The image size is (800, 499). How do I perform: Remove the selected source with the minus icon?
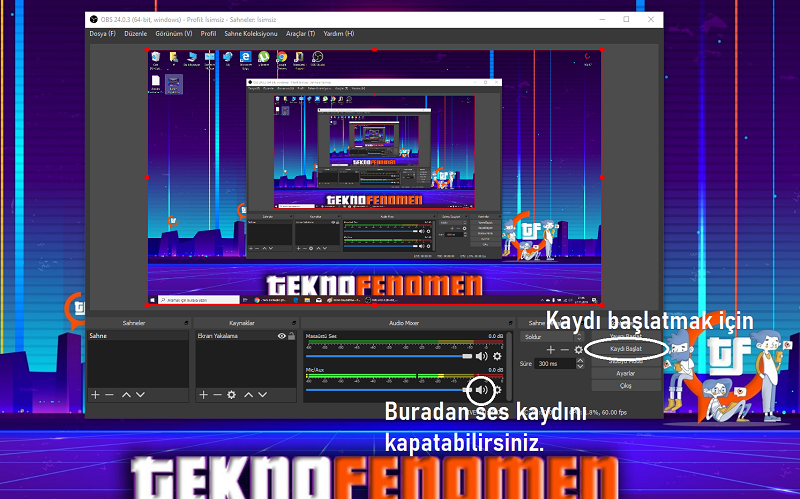(x=217, y=394)
